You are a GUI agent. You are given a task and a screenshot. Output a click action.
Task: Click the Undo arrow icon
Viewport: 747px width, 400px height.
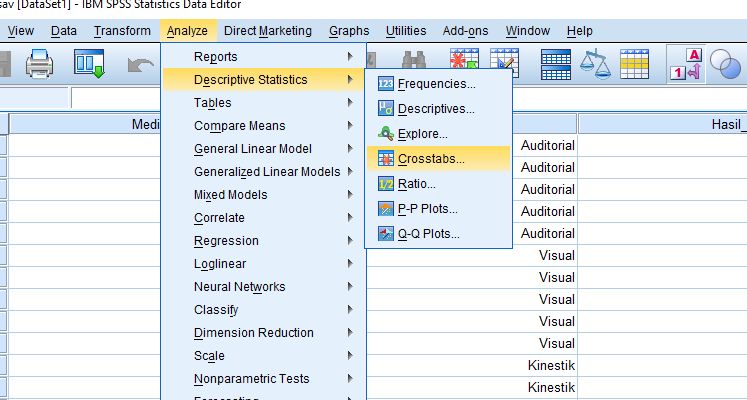(139, 66)
